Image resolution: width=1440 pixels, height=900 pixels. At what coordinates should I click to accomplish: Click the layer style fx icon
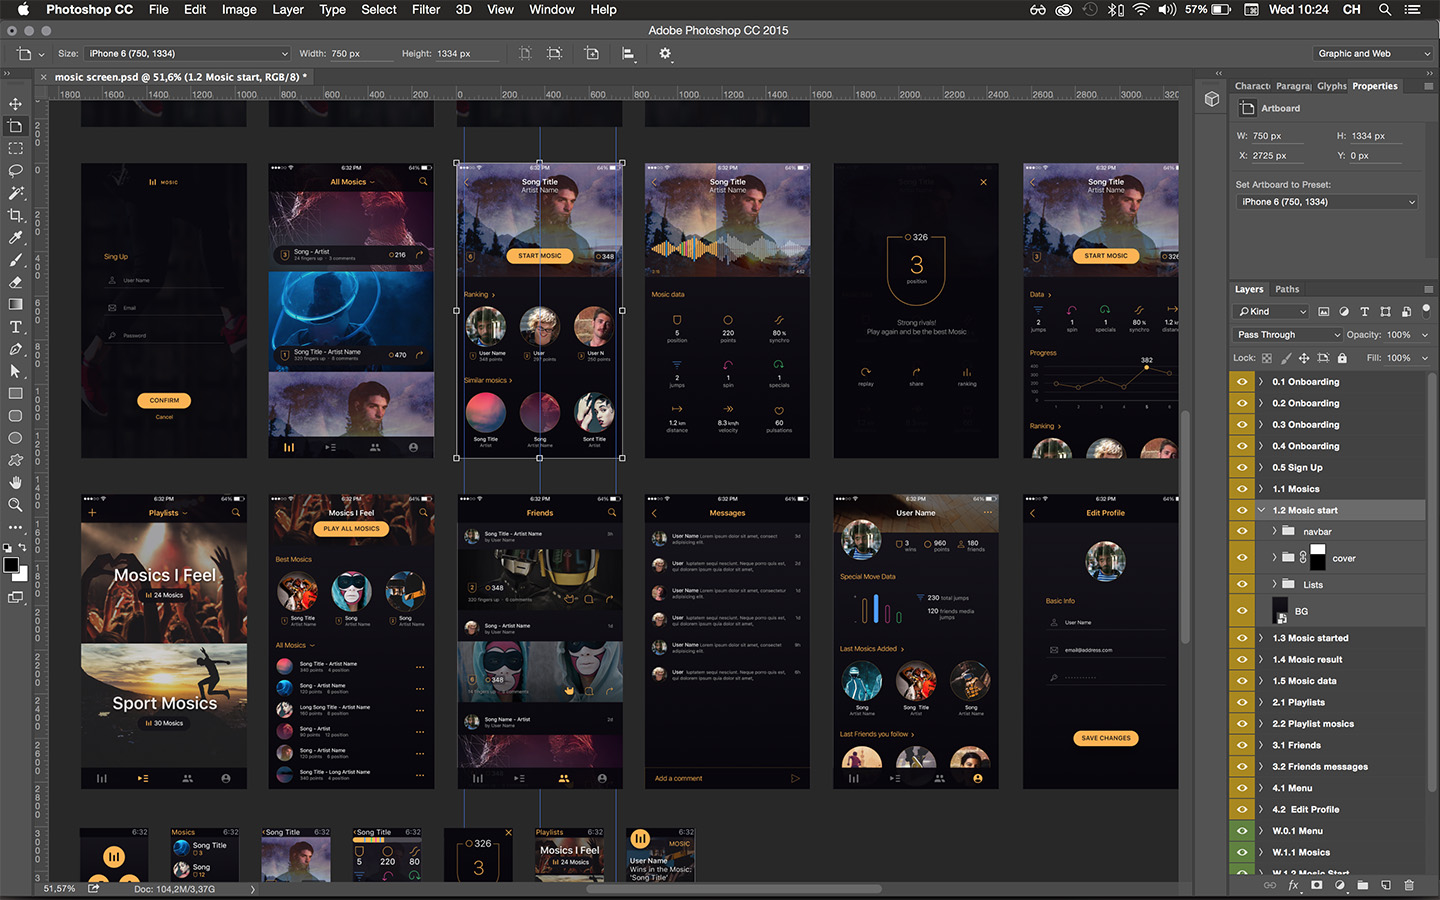click(x=1293, y=885)
